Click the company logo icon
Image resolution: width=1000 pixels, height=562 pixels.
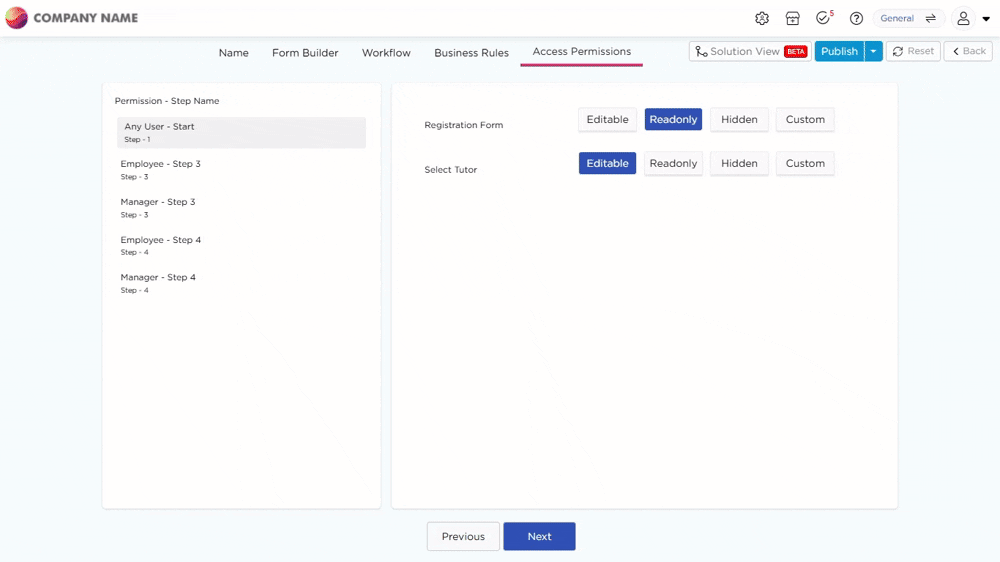click(16, 18)
